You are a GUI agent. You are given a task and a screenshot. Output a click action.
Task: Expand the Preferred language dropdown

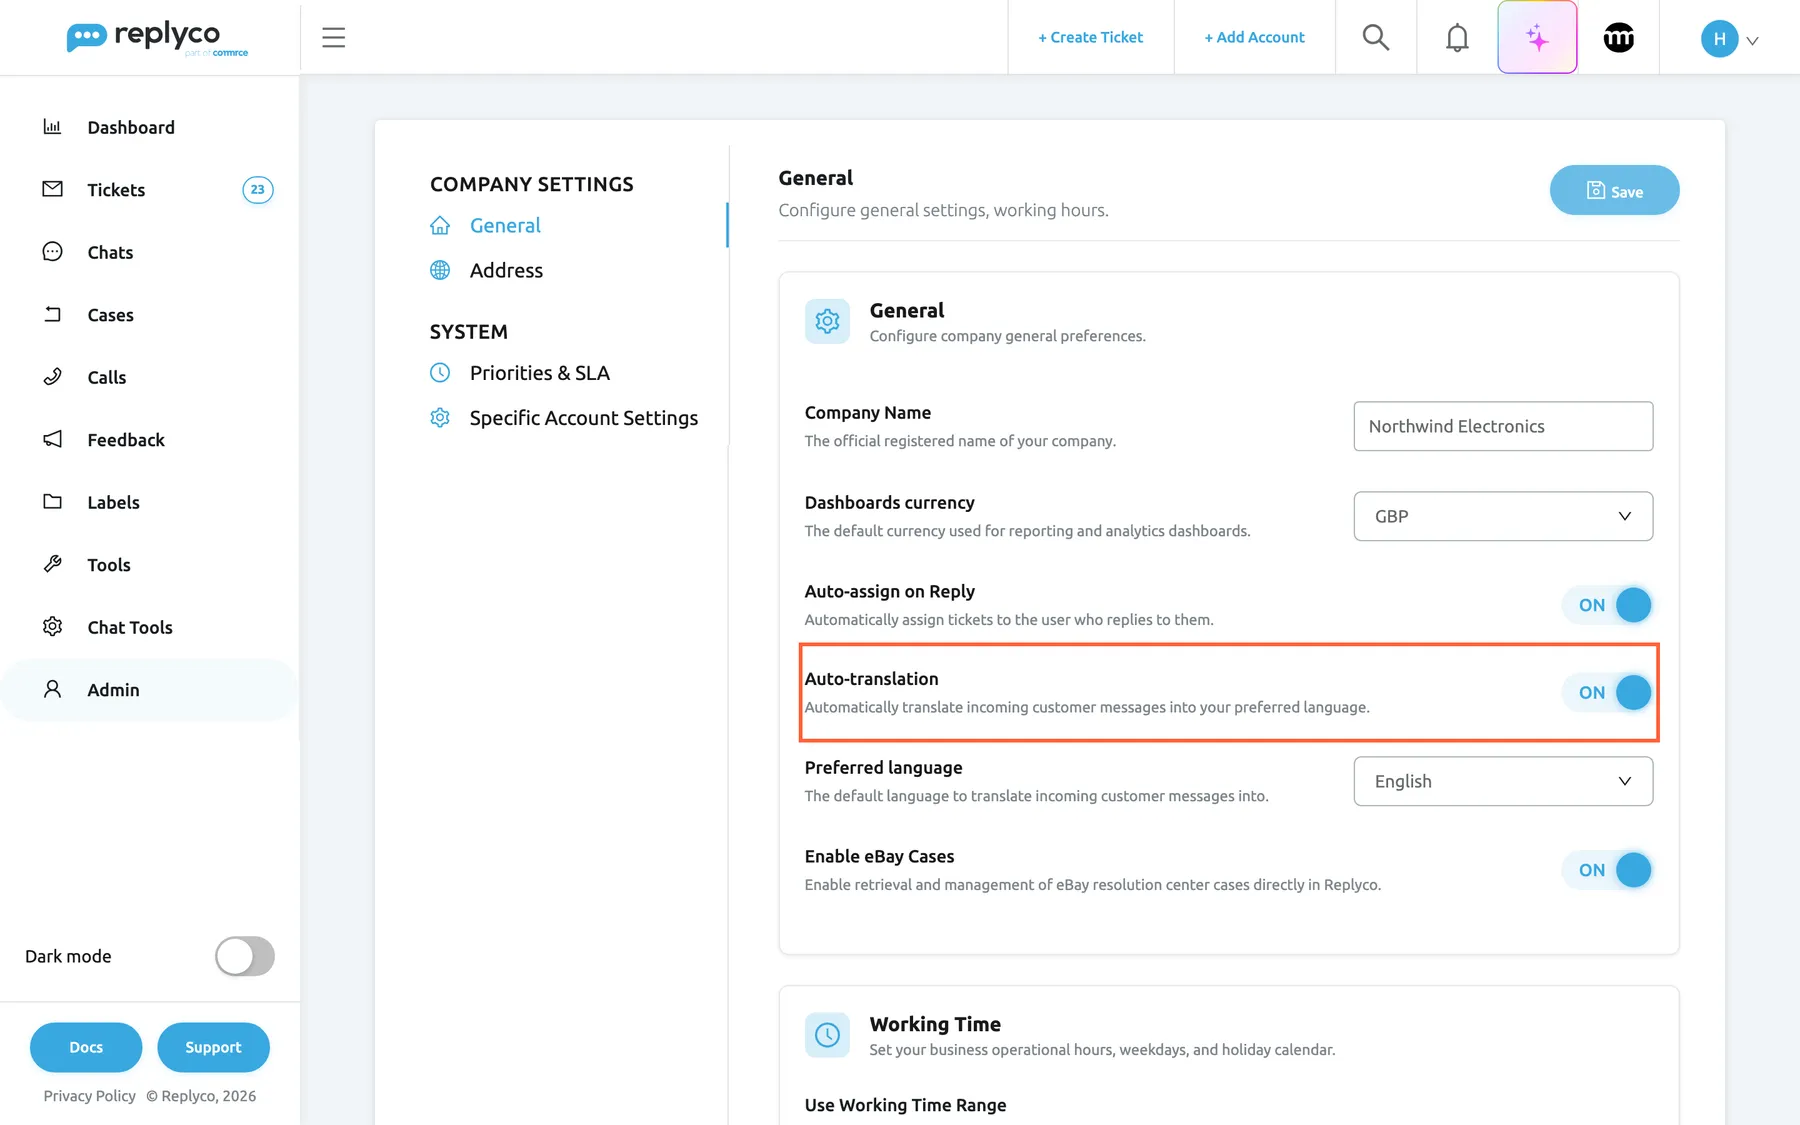pyautogui.click(x=1503, y=781)
